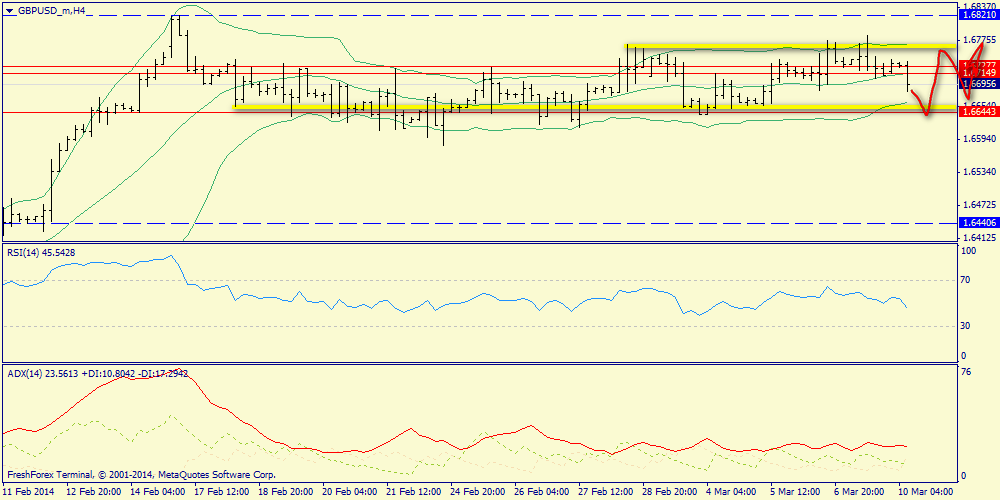Click the current price label 1.66956
This screenshot has height=500, width=1000.
click(x=978, y=84)
